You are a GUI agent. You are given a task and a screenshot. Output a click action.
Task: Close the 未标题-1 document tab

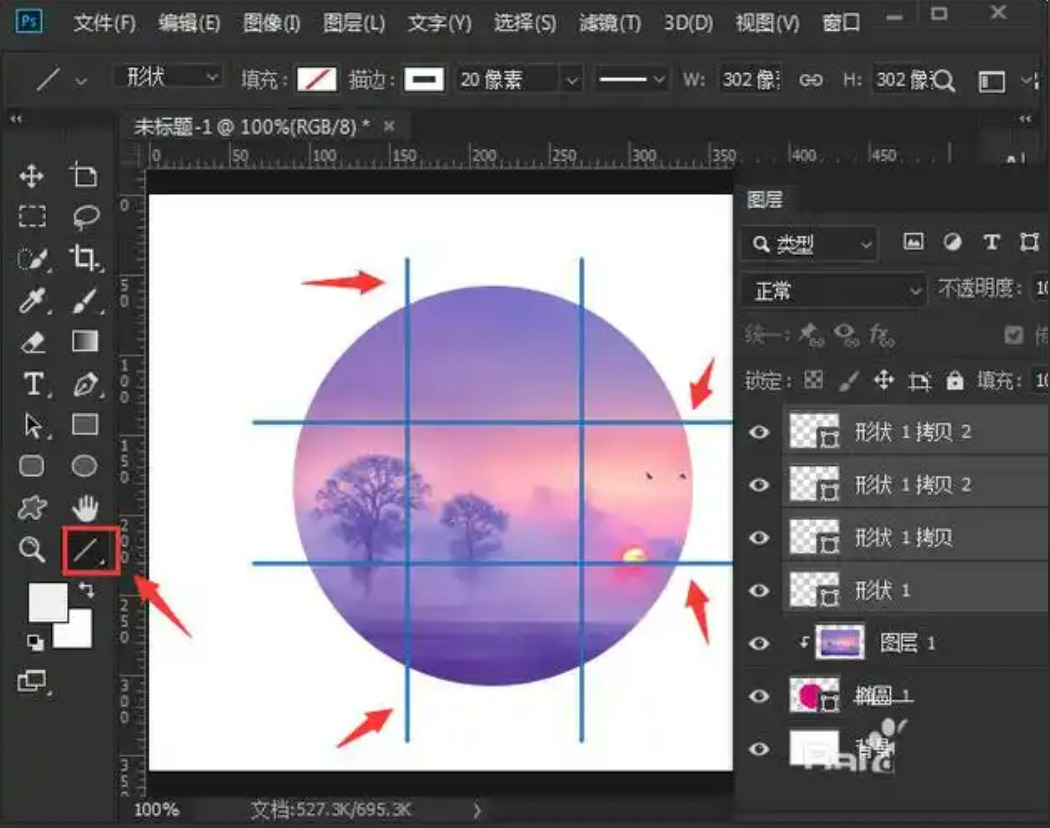pyautogui.click(x=389, y=126)
